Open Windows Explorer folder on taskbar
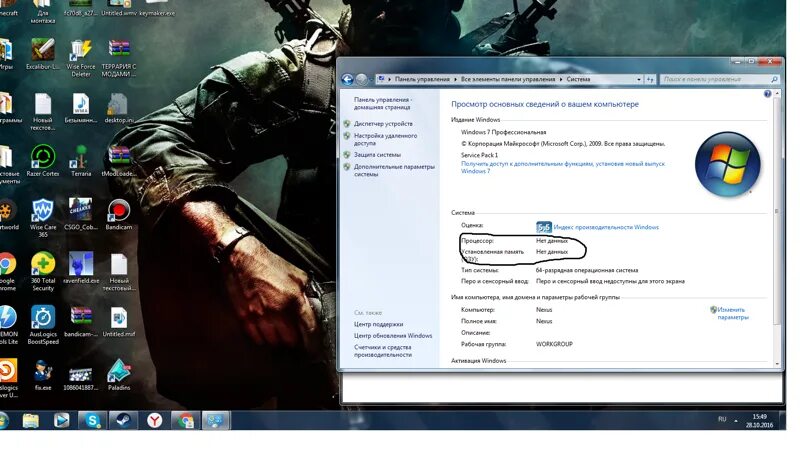800x450 pixels. click(31, 420)
